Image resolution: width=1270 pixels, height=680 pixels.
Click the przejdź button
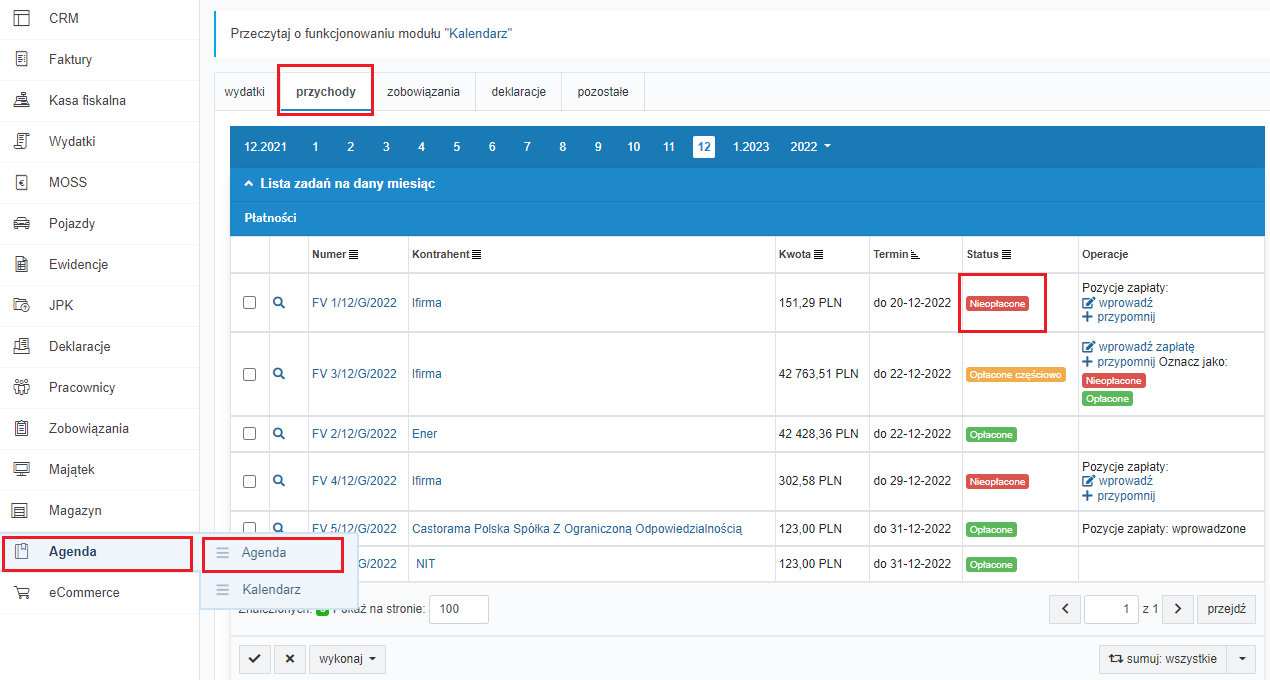1226,608
